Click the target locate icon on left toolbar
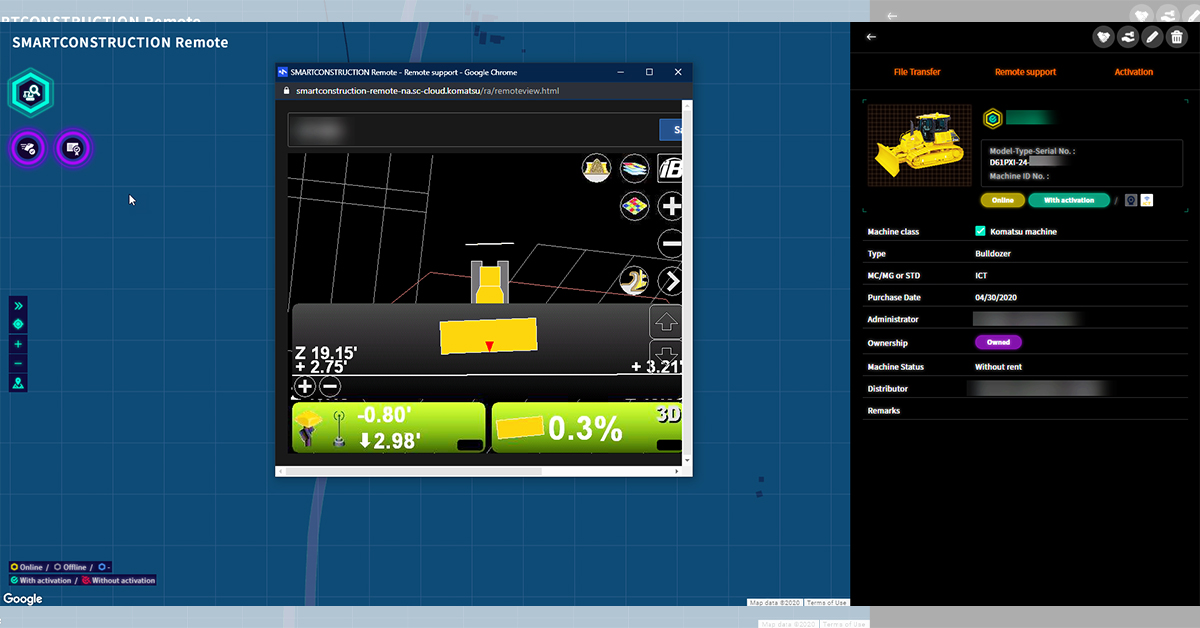The height and width of the screenshot is (628, 1200). coord(18,325)
